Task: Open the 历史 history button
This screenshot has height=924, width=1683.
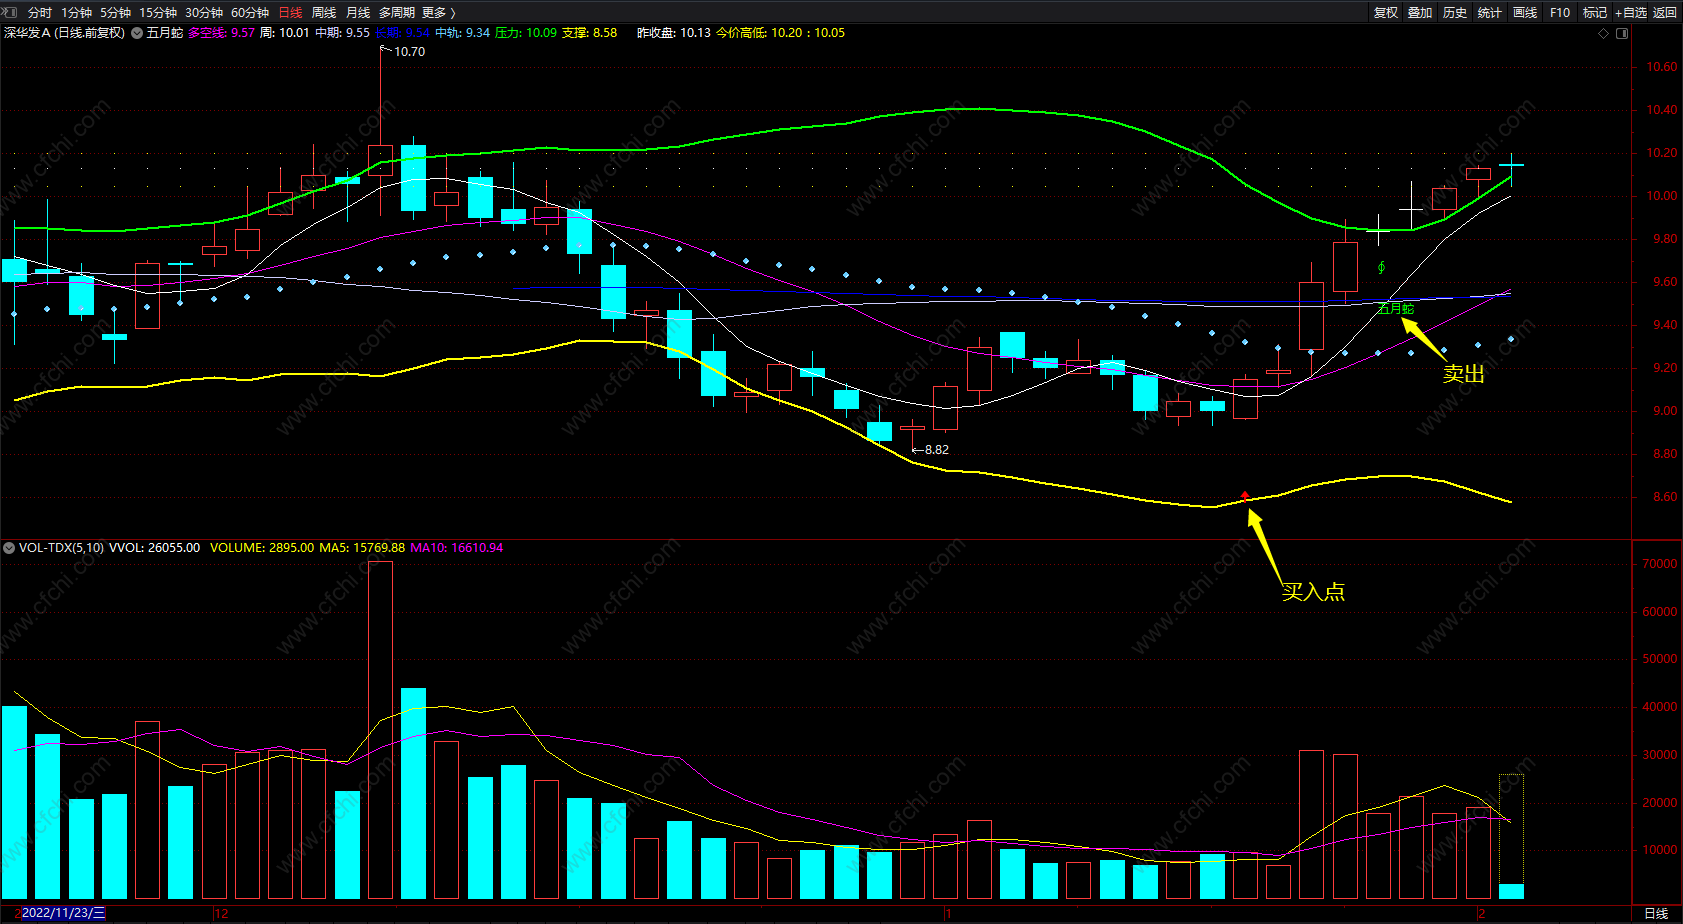Action: click(x=1455, y=13)
